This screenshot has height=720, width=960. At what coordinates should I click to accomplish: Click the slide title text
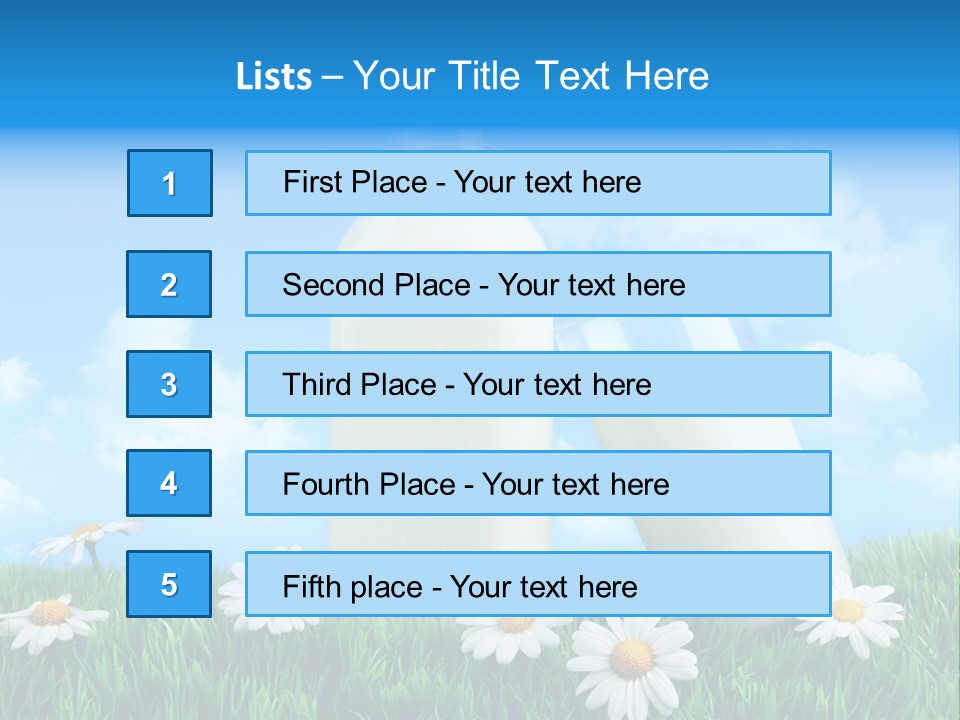point(472,76)
